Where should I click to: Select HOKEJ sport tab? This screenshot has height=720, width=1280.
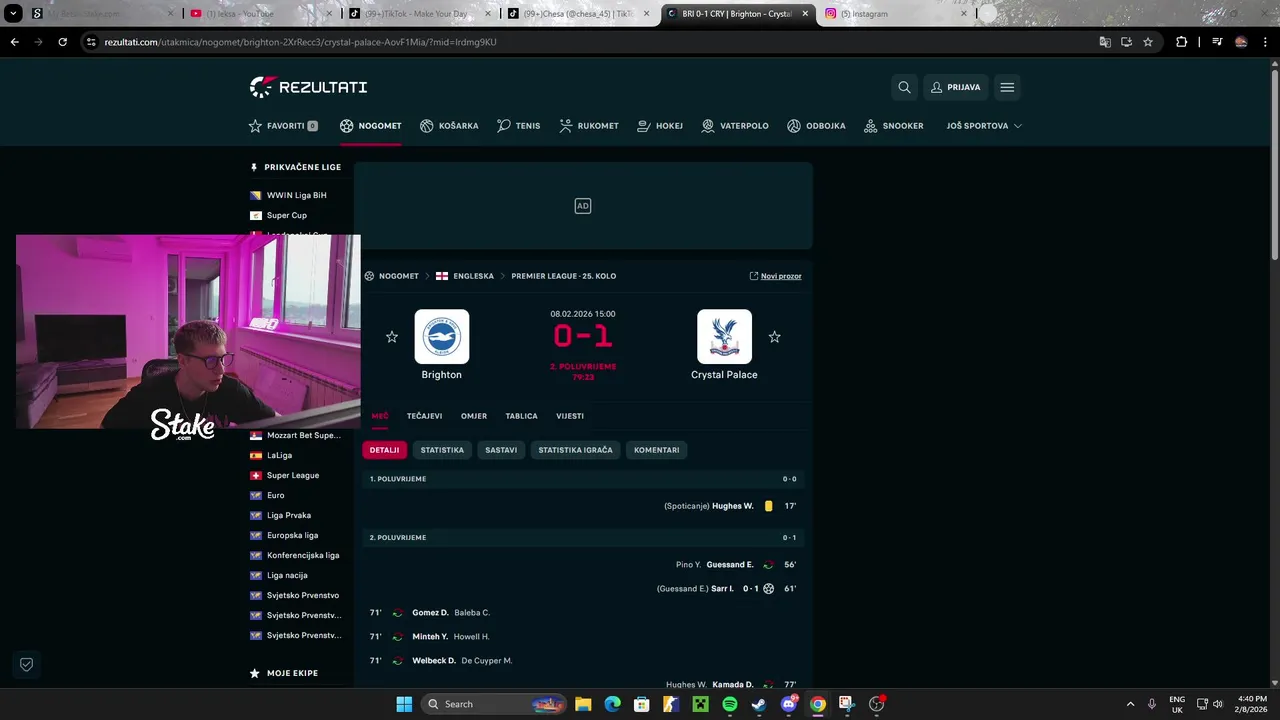[x=660, y=126]
